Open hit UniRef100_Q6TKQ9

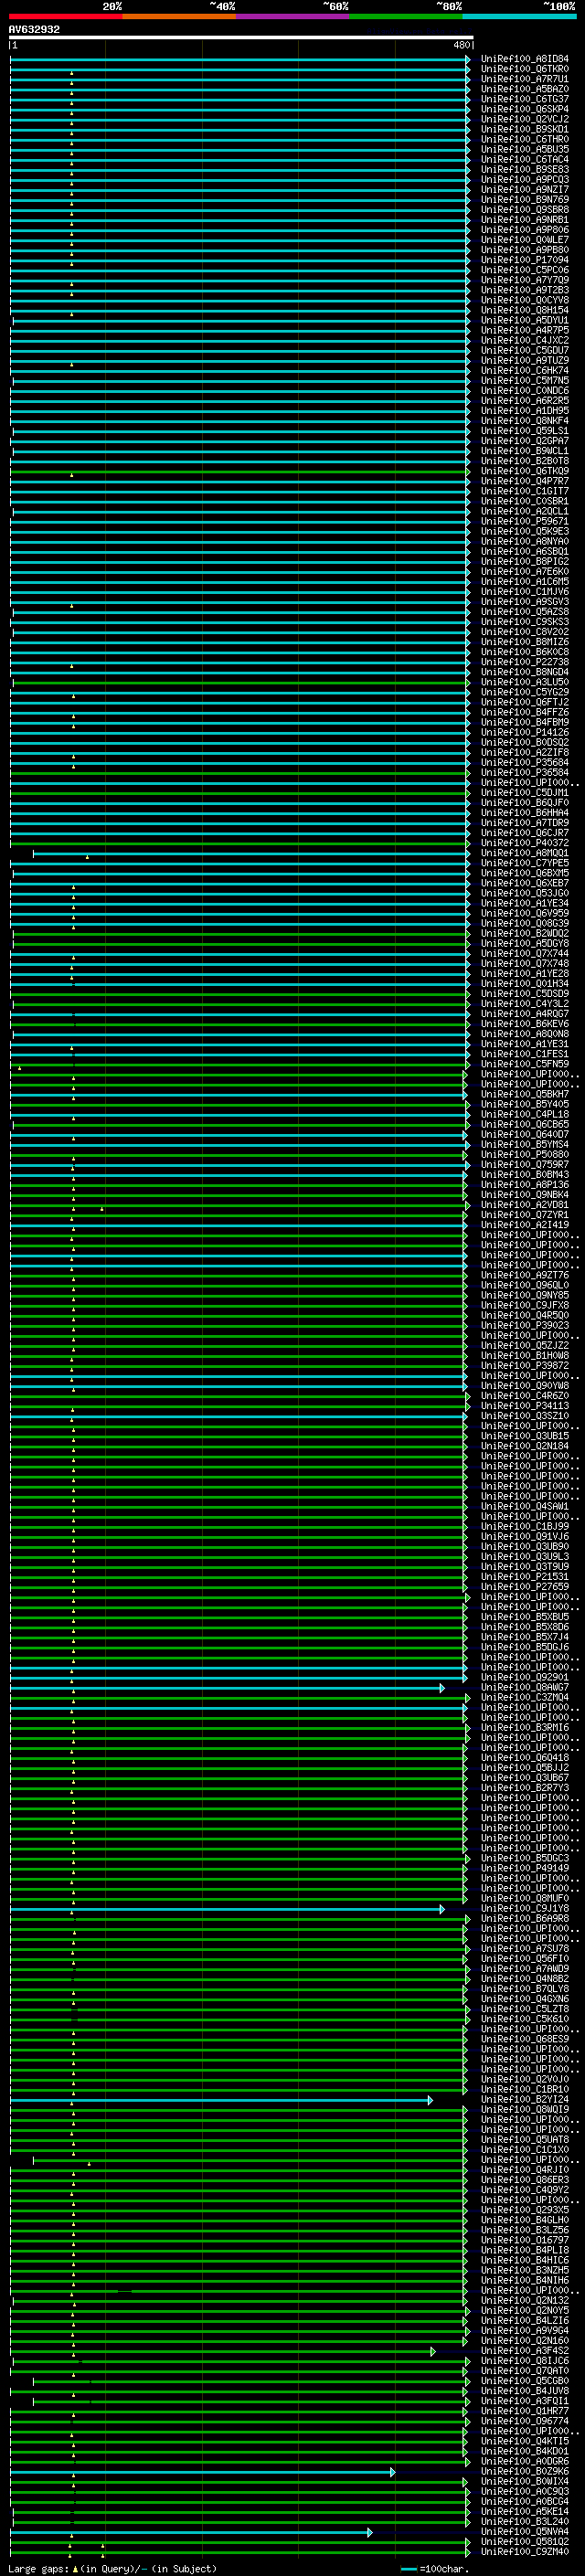tap(525, 471)
